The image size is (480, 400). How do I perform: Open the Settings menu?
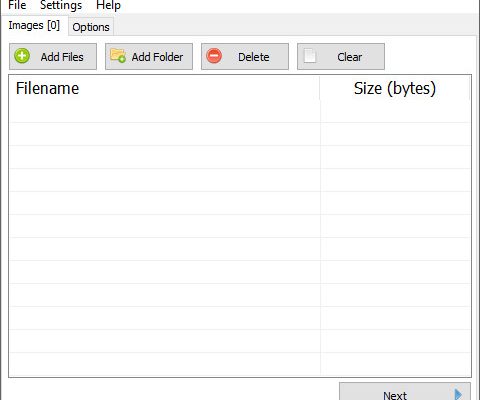[61, 6]
